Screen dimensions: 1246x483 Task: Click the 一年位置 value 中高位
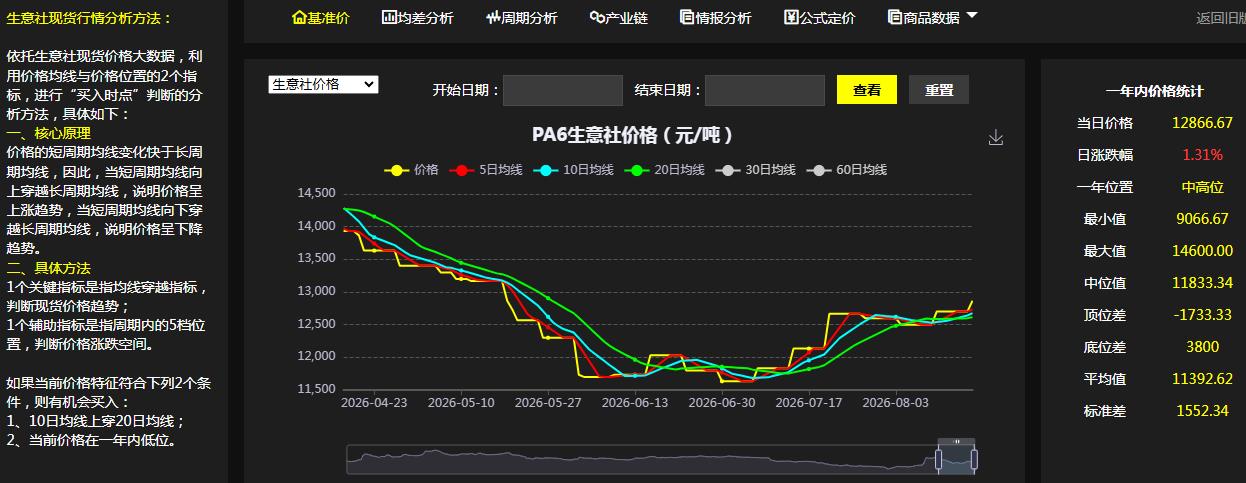tap(1202, 187)
